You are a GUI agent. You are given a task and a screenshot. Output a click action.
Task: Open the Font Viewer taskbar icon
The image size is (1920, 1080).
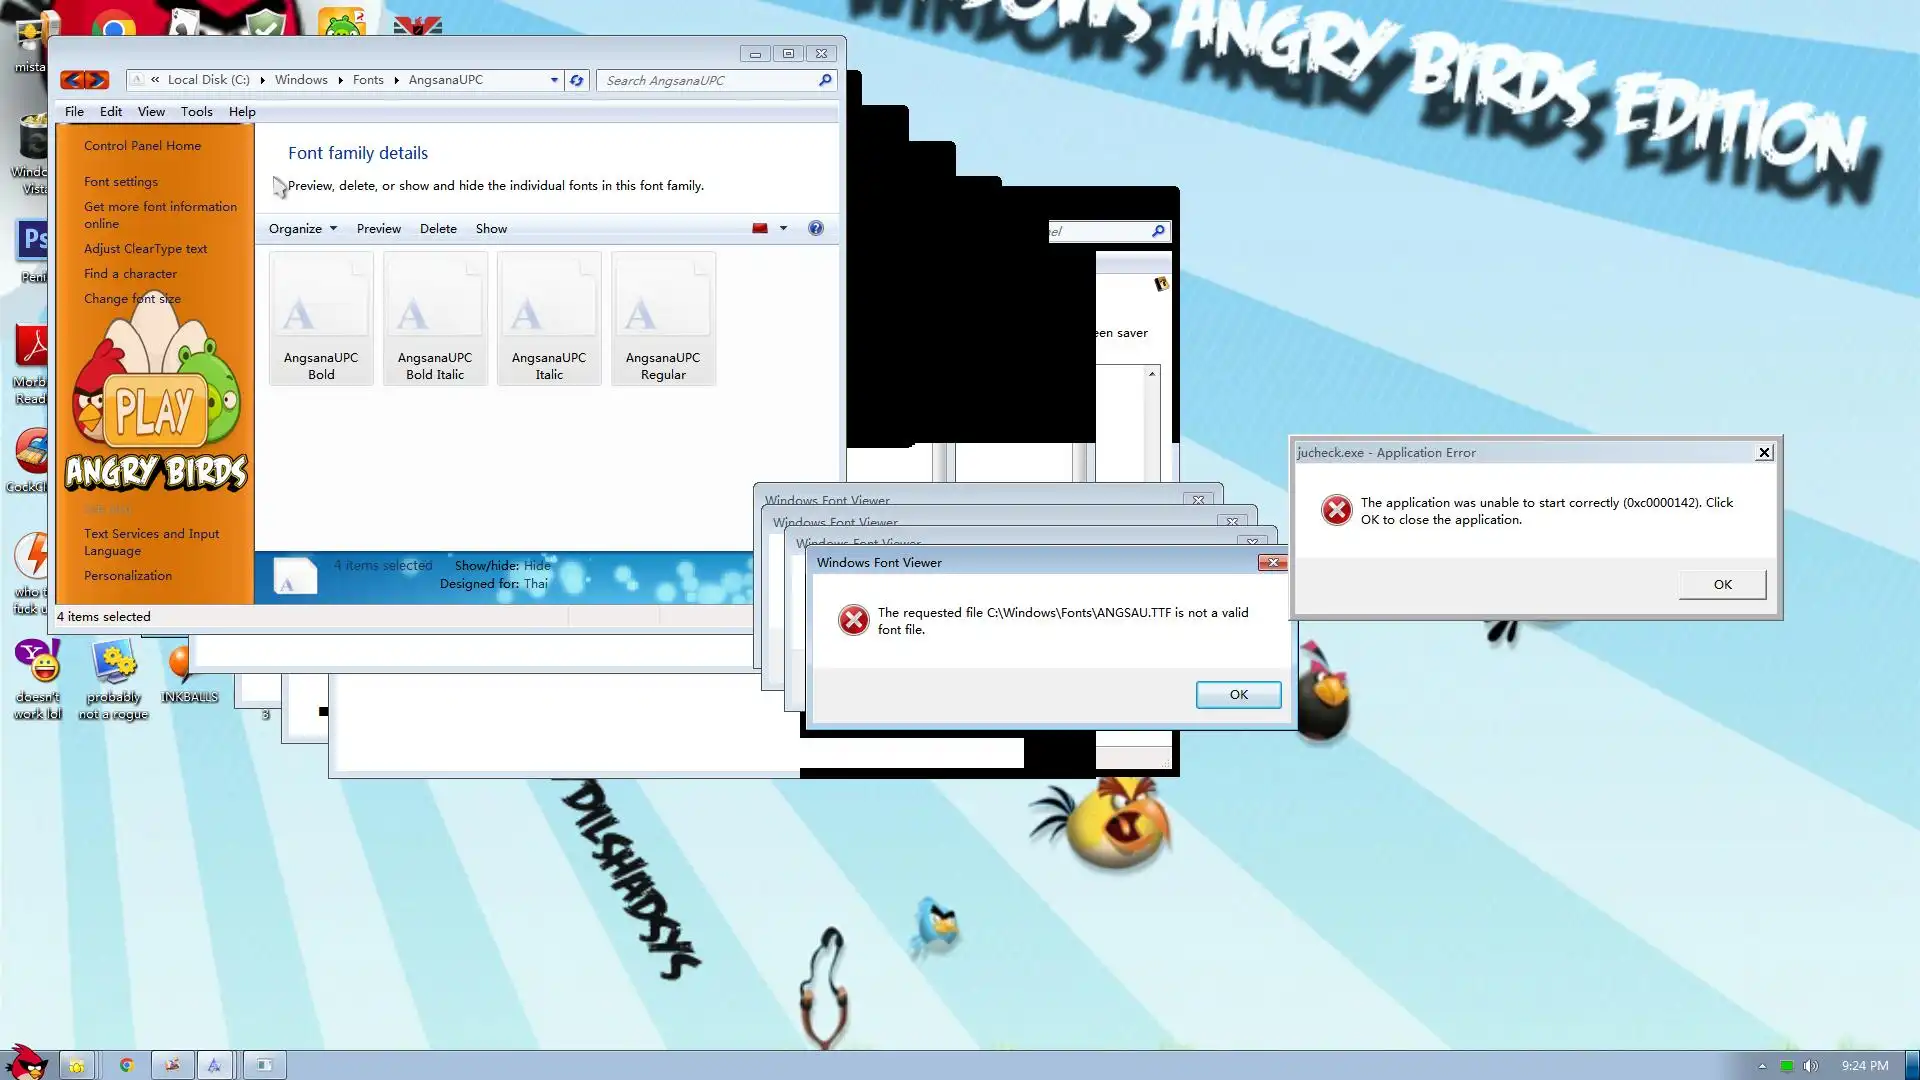214,1065
